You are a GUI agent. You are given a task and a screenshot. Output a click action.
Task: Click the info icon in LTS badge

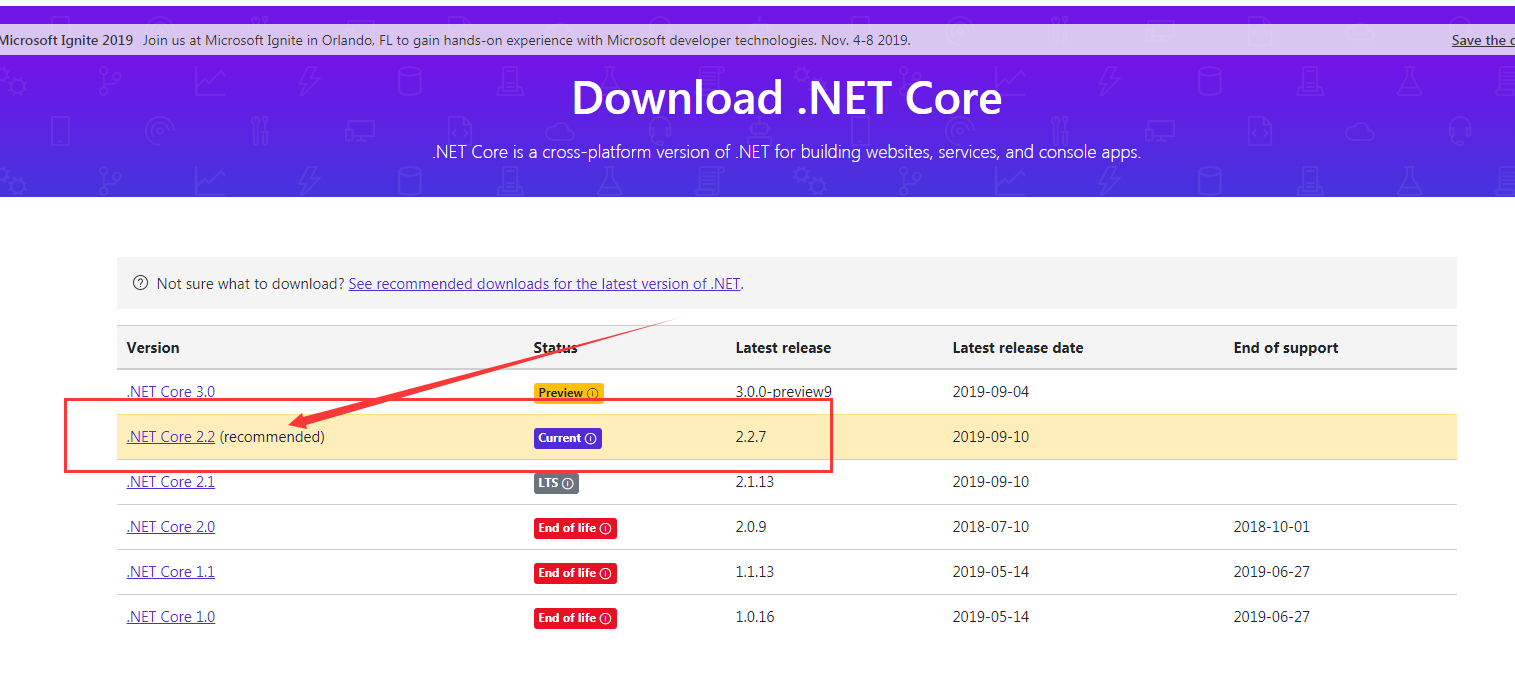(568, 483)
